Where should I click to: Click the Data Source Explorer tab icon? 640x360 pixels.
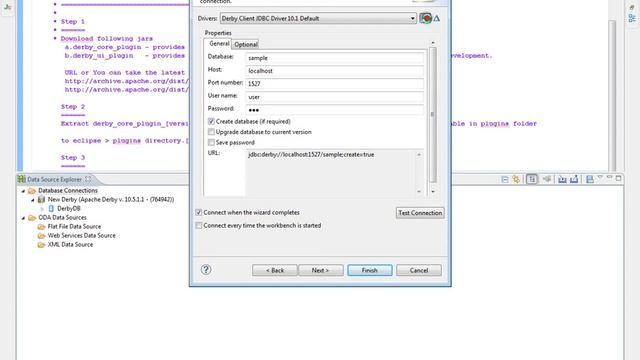click(22, 179)
